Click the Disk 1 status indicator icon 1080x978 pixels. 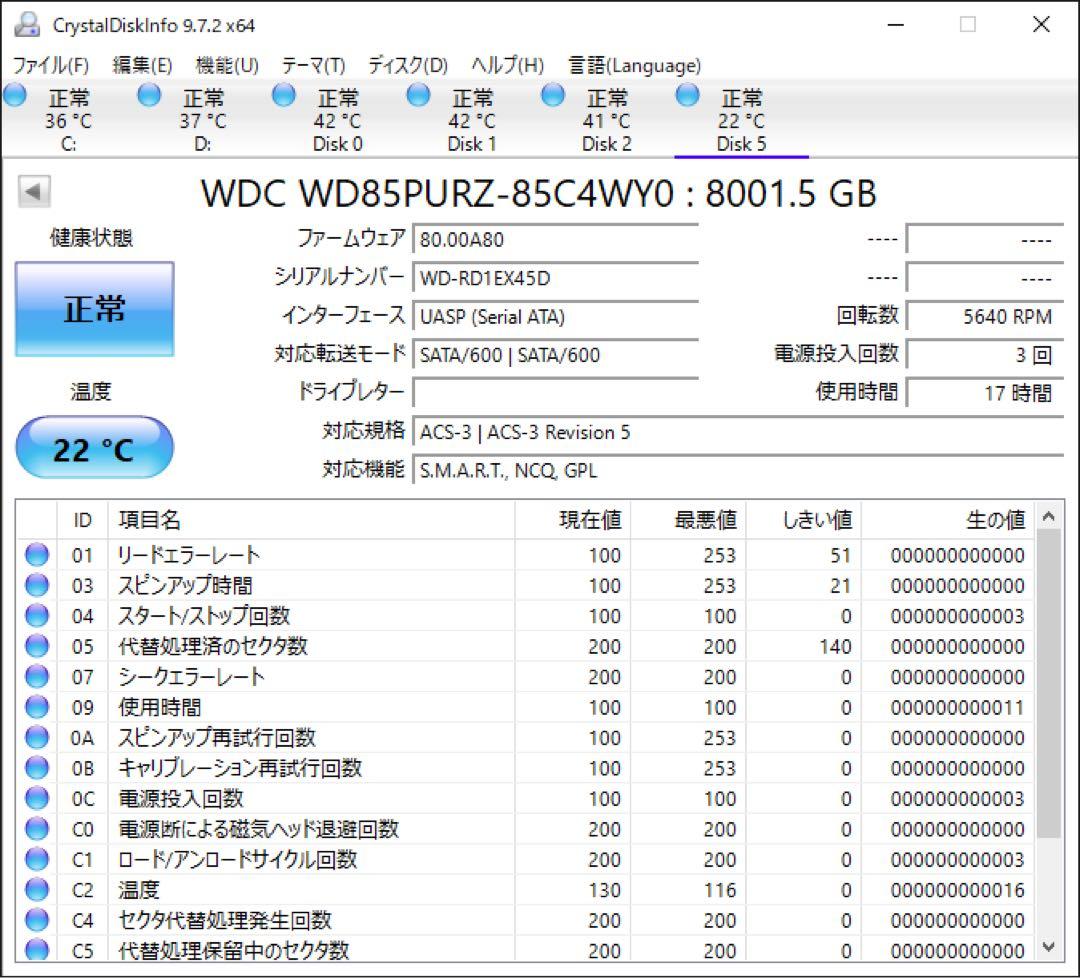pos(417,95)
